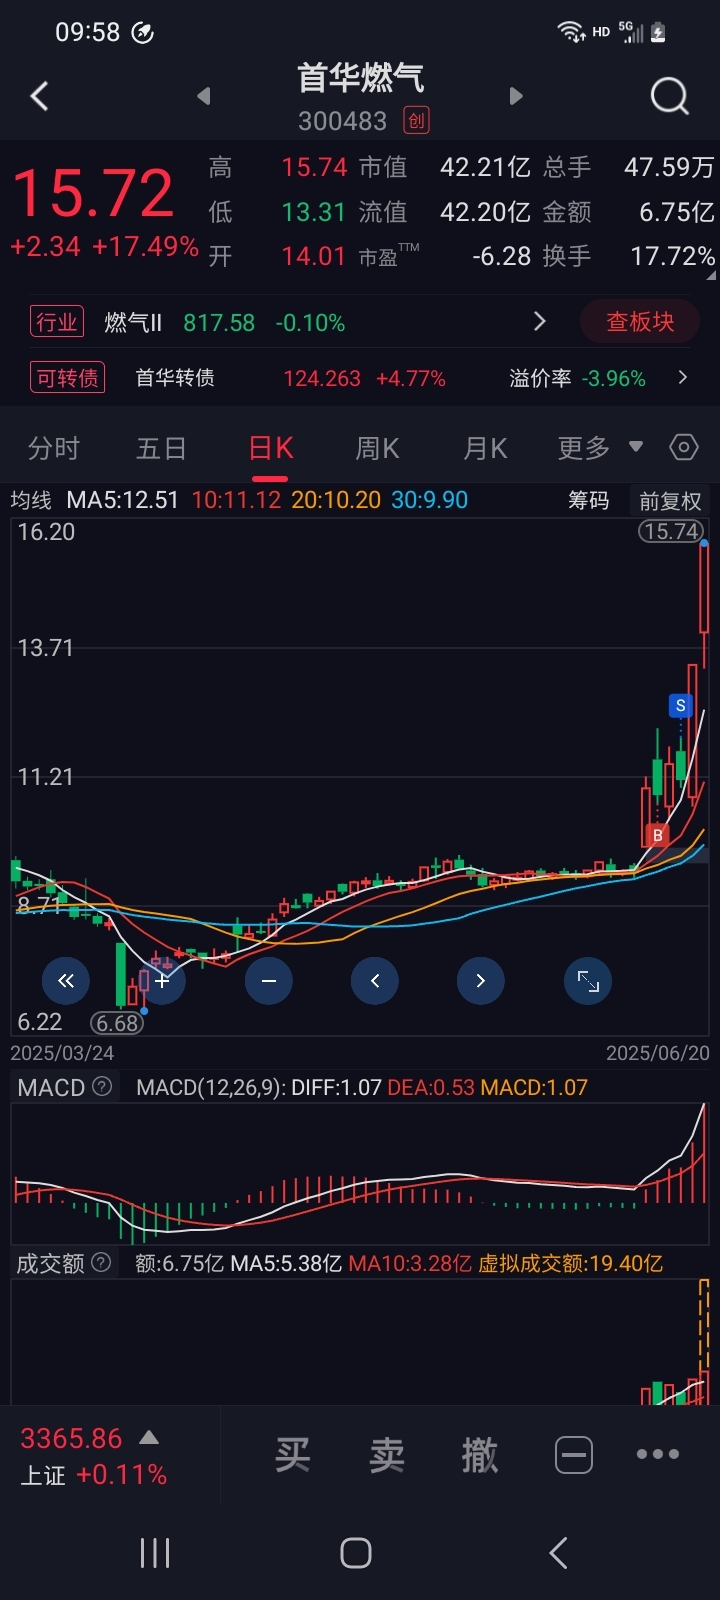Viewport: 720px width, 1600px height.
Task: Tap the 撤 cancel order button
Action: pyautogui.click(x=480, y=1455)
